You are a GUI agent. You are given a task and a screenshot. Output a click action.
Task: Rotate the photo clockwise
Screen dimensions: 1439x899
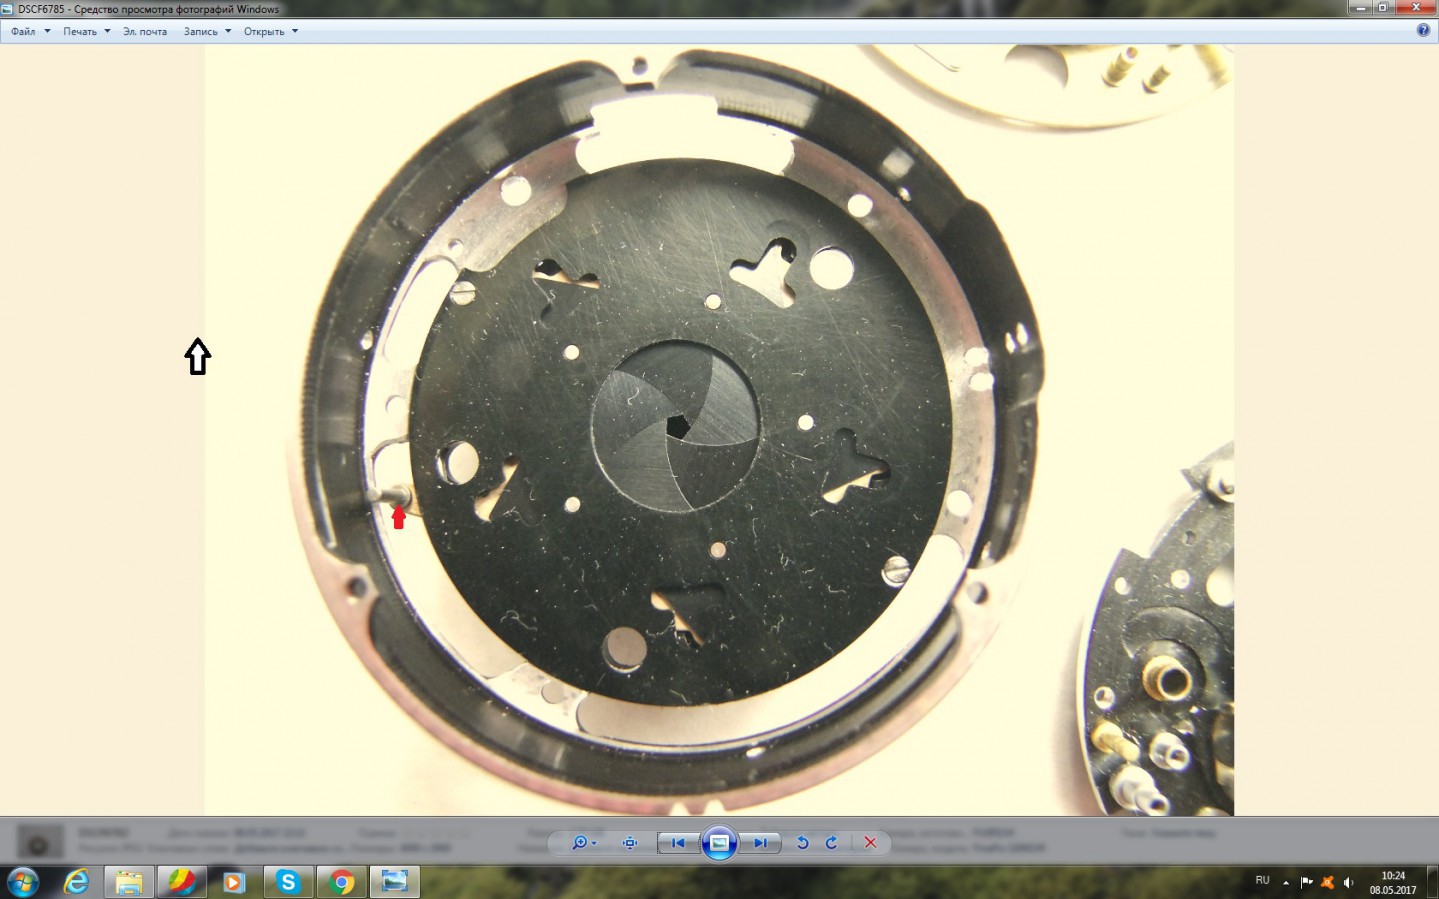831,843
